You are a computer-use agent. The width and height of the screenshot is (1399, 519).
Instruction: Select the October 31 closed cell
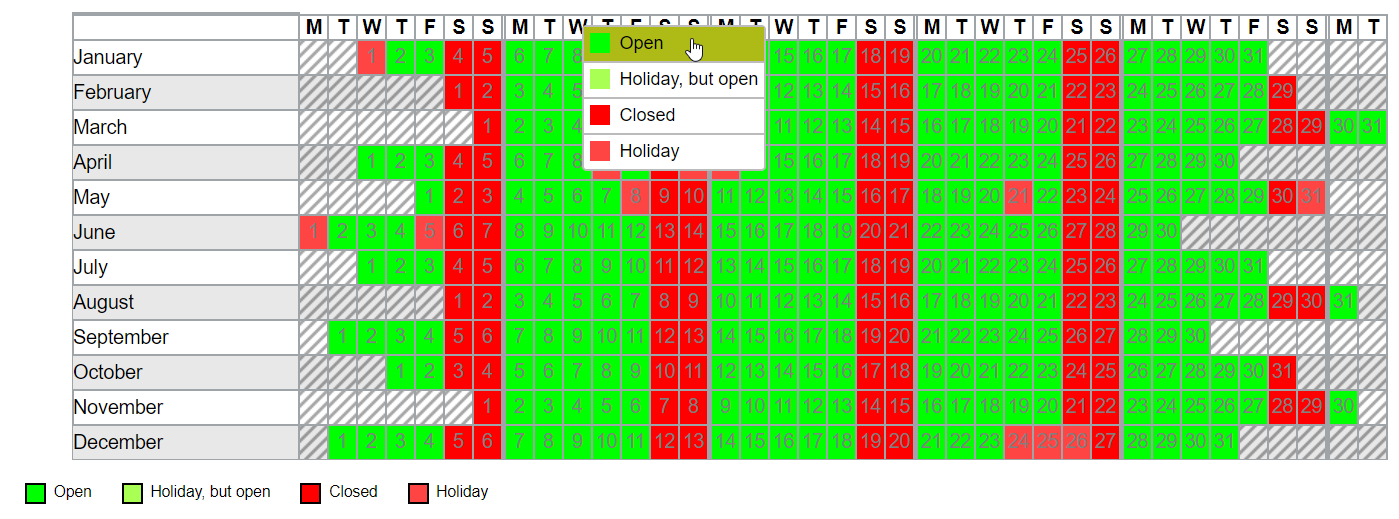(1282, 372)
